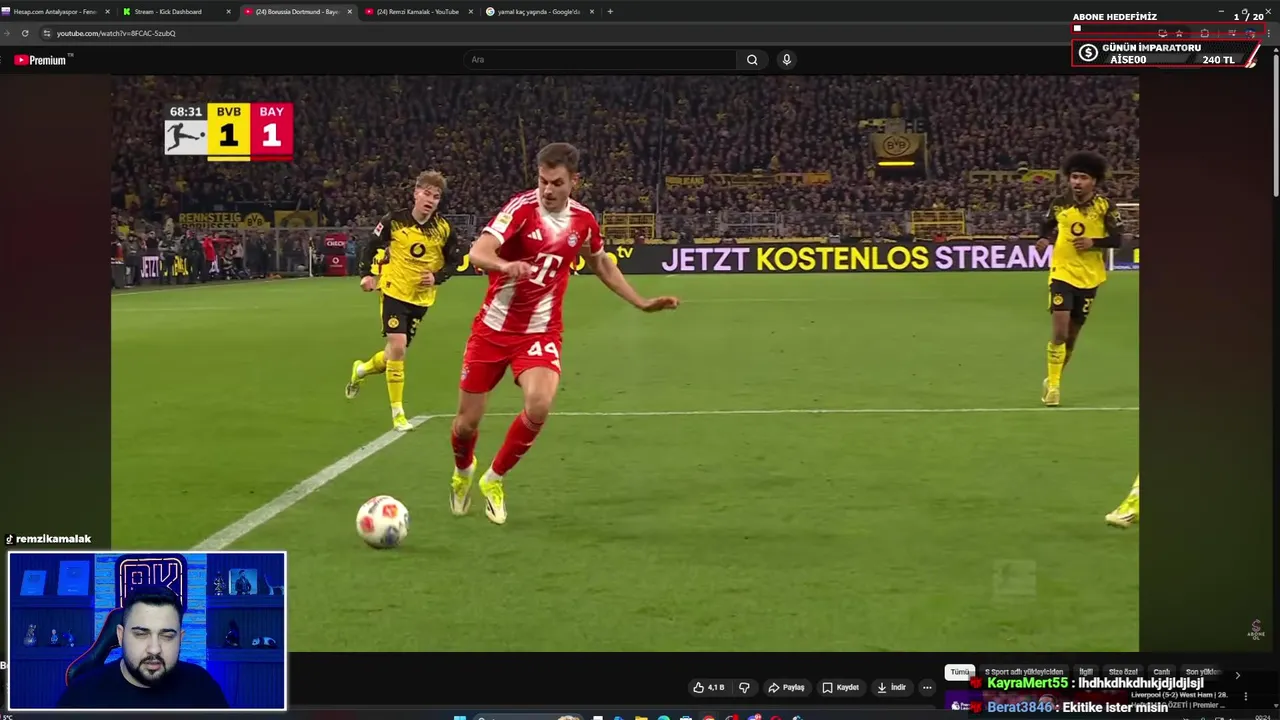Open site information icon in address bar
Screen dimensions: 1280x720
coord(47,33)
